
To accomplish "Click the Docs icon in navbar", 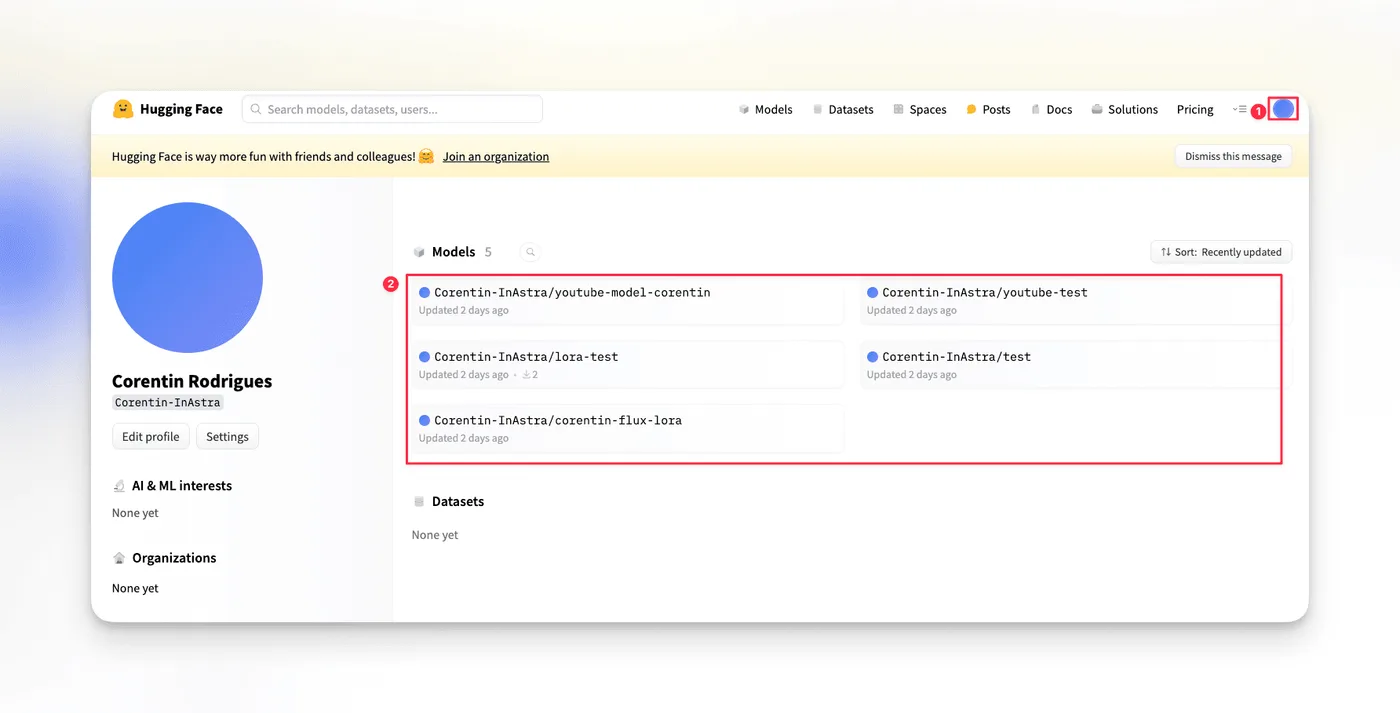I will click(1036, 110).
